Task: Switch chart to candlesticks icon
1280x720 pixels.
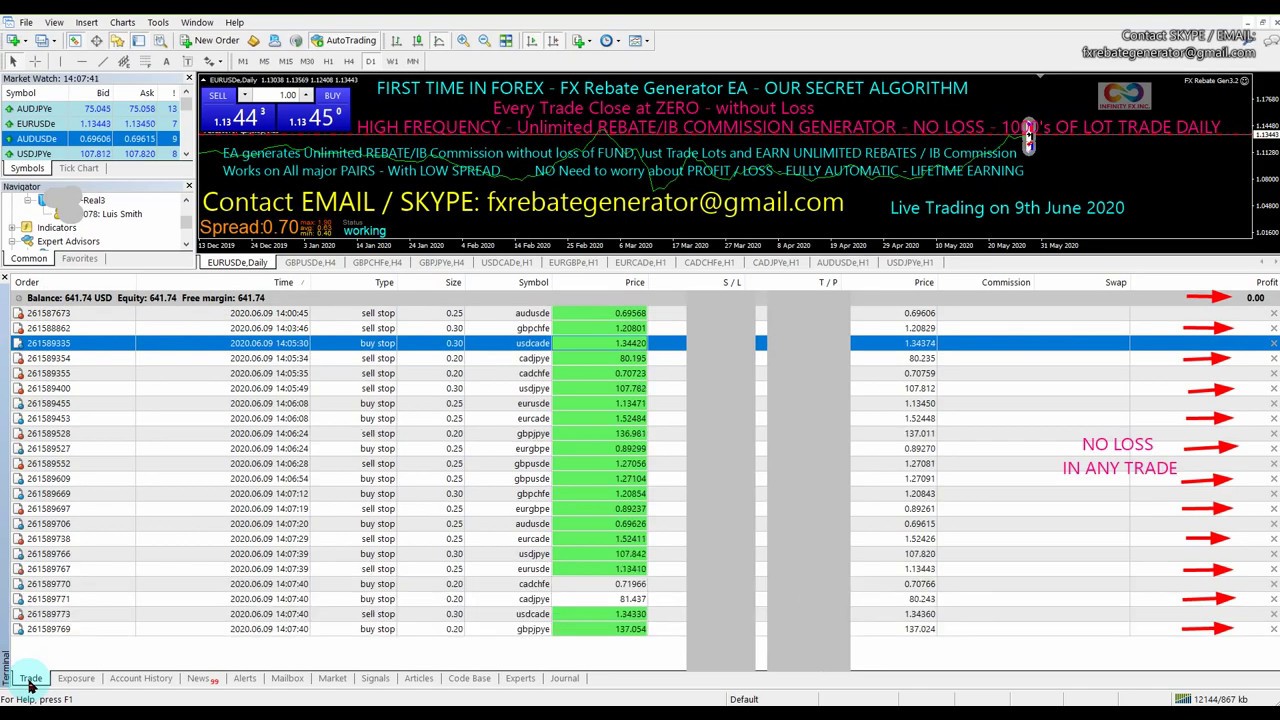Action: point(417,41)
